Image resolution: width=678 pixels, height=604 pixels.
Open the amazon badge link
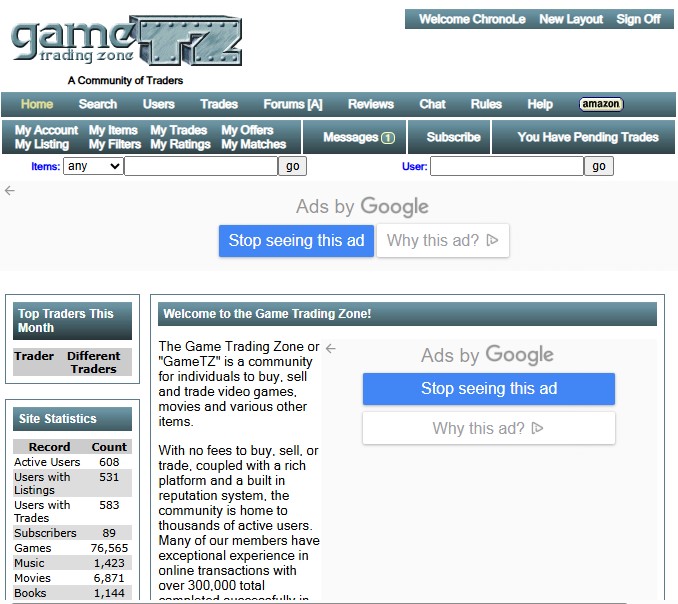(601, 104)
